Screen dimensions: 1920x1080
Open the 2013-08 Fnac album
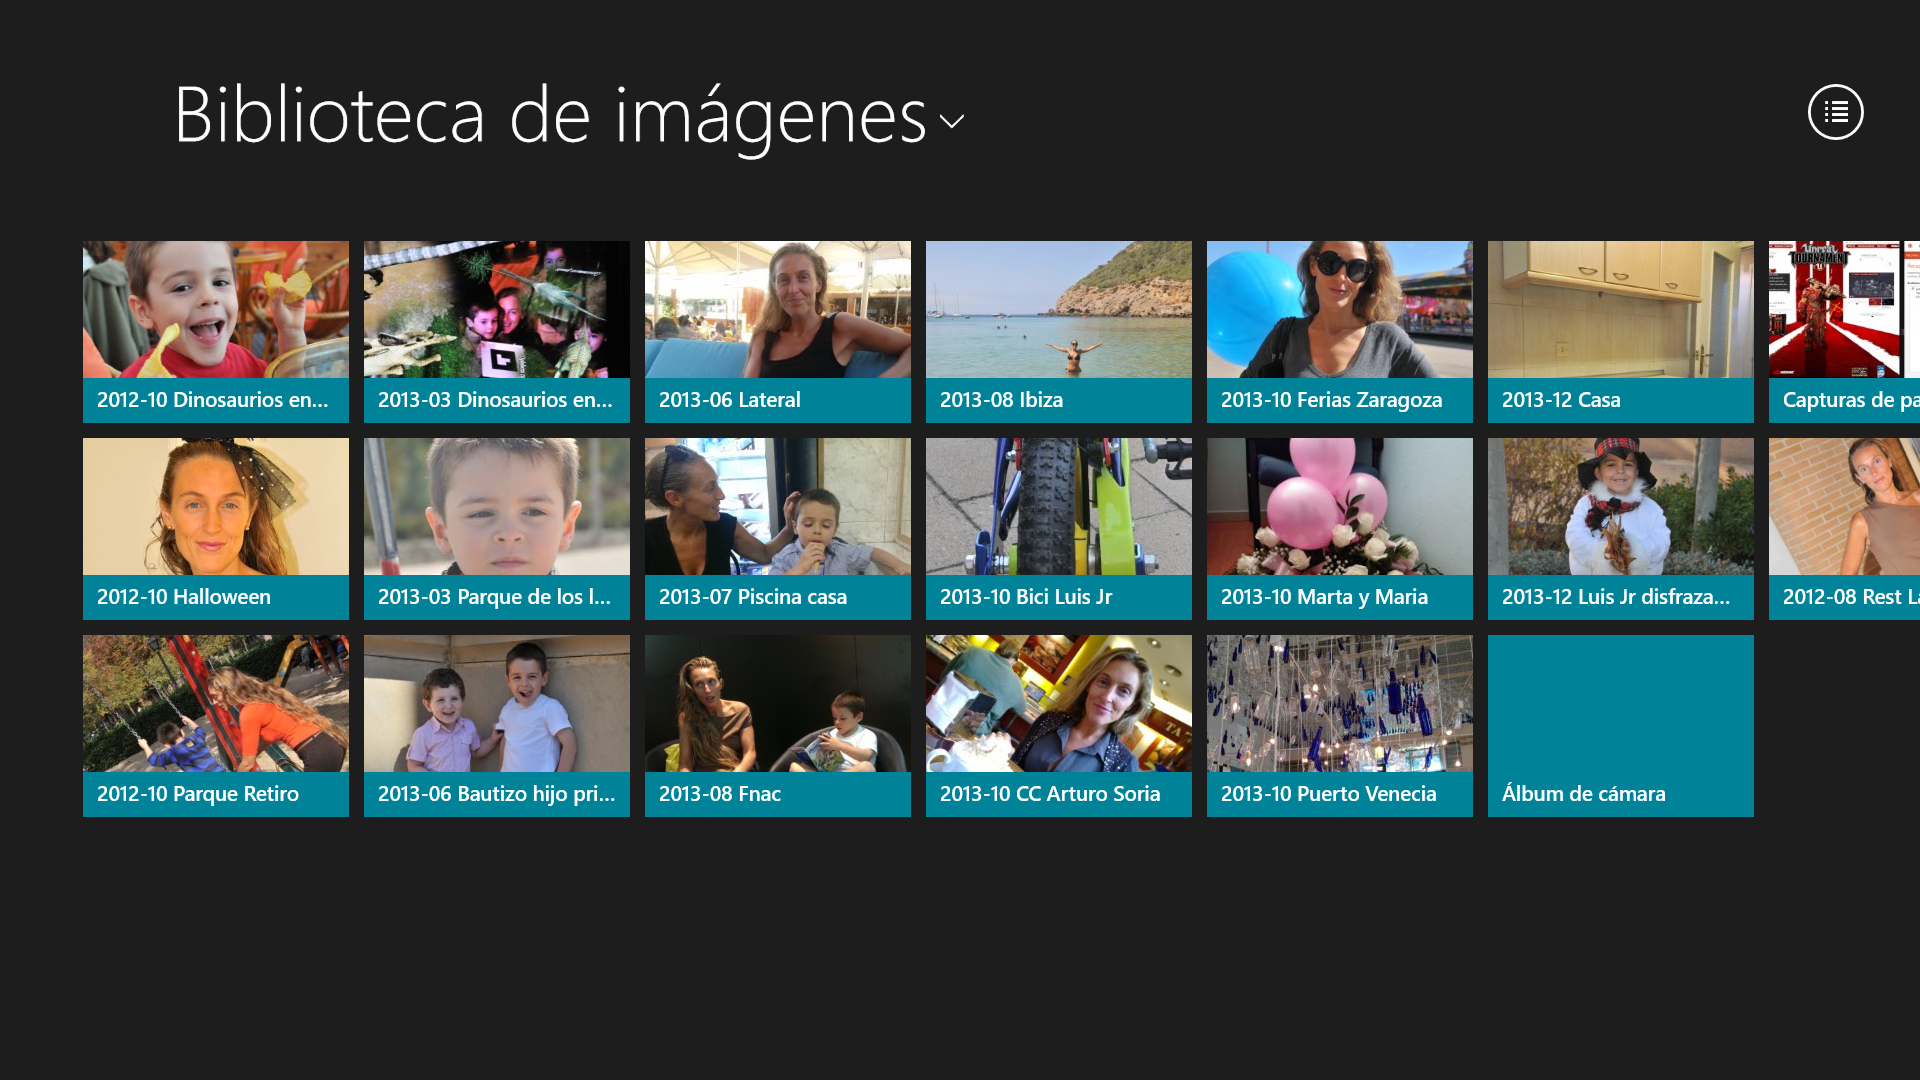click(778, 725)
